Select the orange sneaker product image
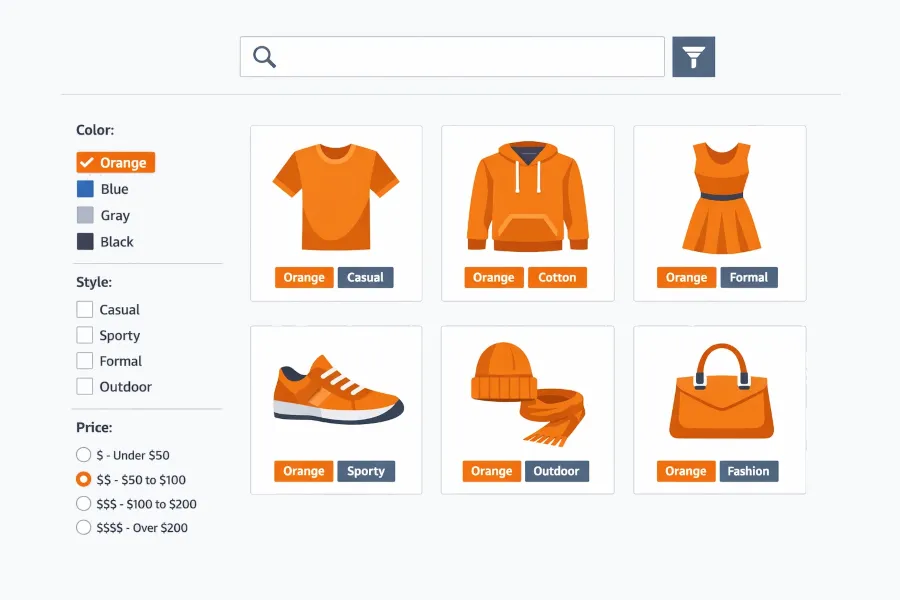 pyautogui.click(x=336, y=390)
